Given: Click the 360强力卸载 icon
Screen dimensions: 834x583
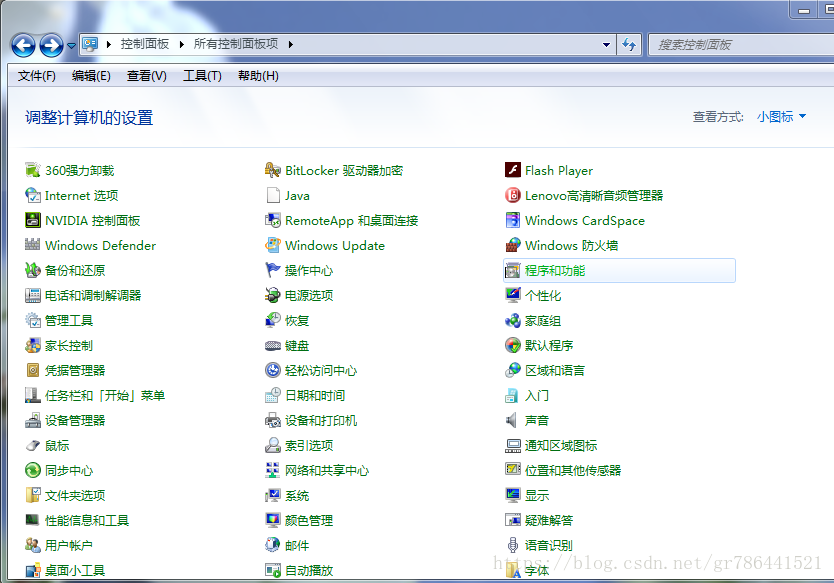Looking at the screenshot, I should 33,170.
